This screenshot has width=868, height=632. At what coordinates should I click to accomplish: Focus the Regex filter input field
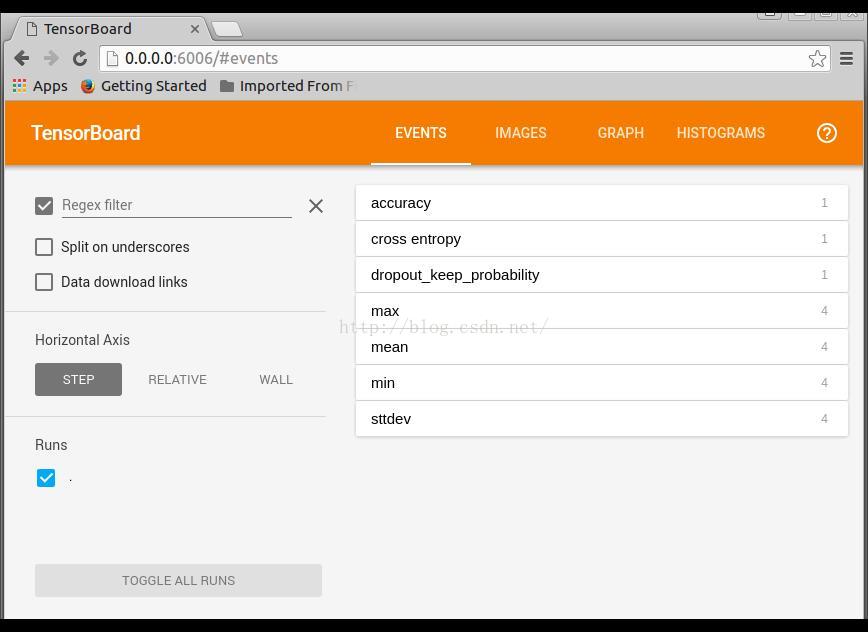click(x=177, y=205)
